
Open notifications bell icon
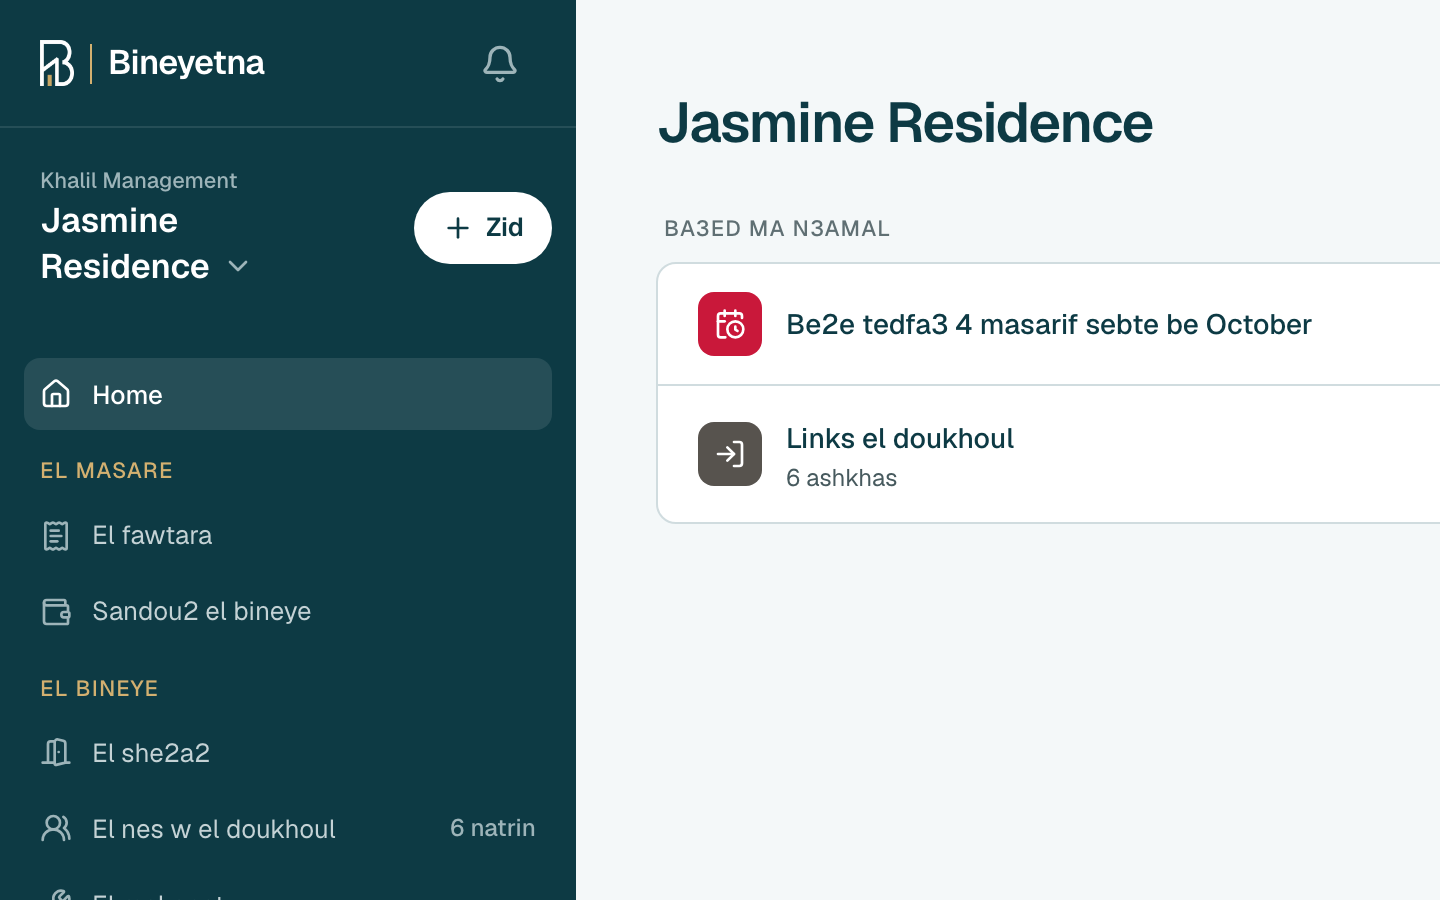pyautogui.click(x=499, y=64)
